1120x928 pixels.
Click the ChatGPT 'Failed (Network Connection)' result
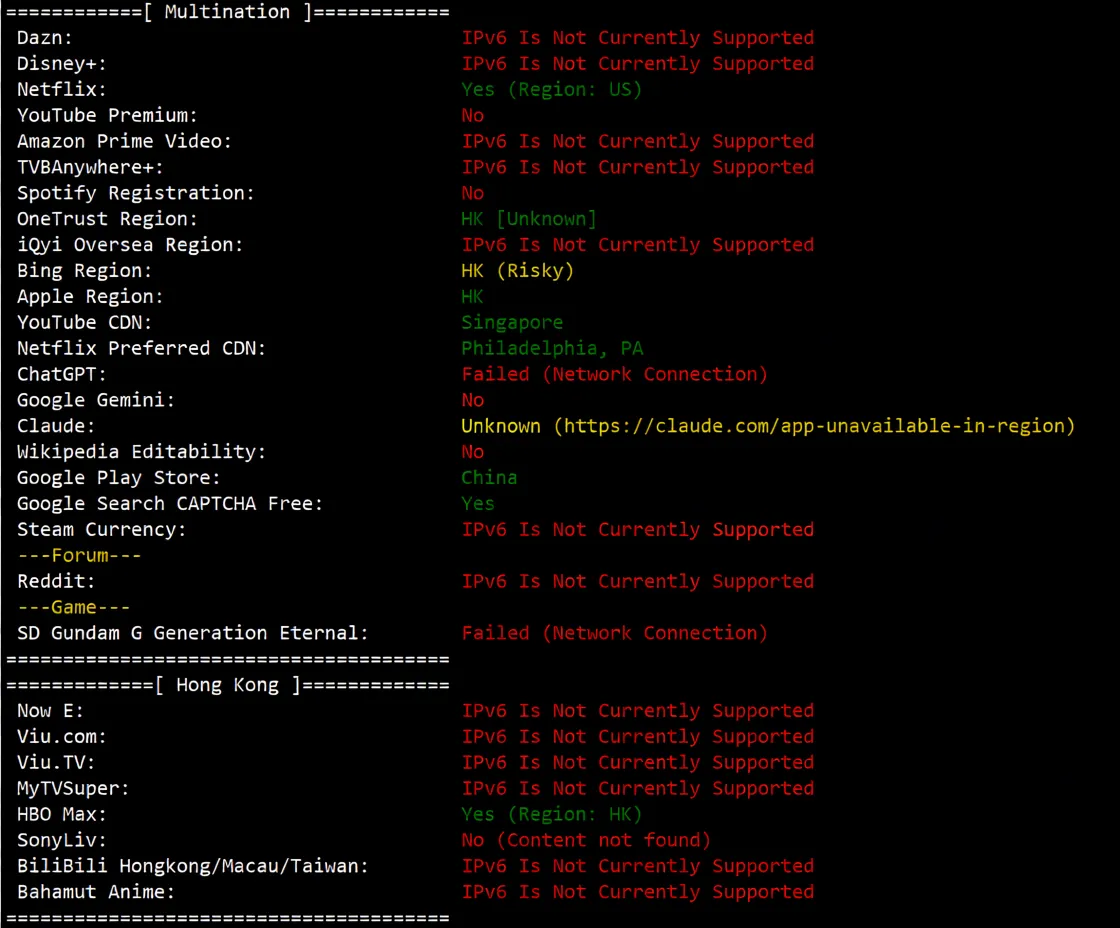click(614, 374)
